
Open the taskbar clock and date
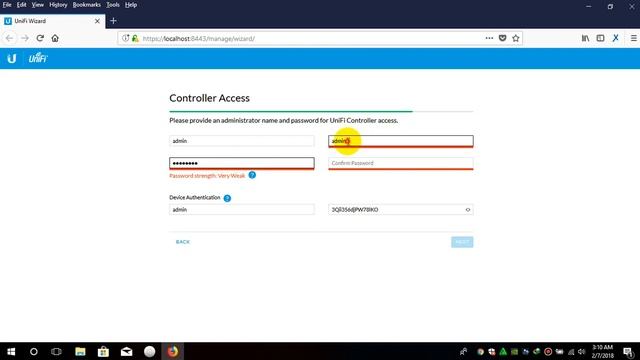tap(602, 351)
